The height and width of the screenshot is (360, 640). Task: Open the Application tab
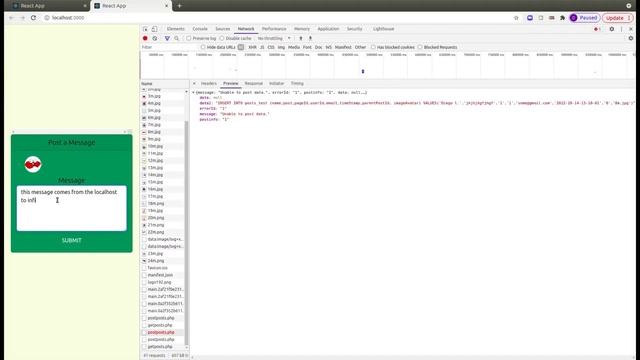328,29
